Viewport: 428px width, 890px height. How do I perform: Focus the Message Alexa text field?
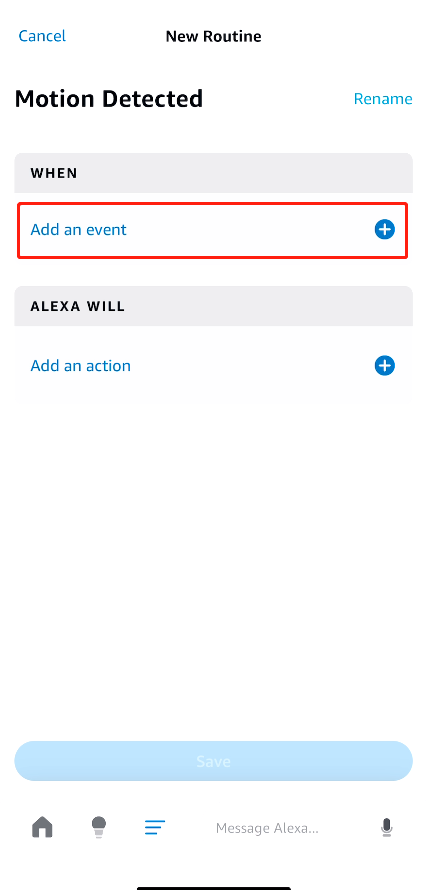267,828
